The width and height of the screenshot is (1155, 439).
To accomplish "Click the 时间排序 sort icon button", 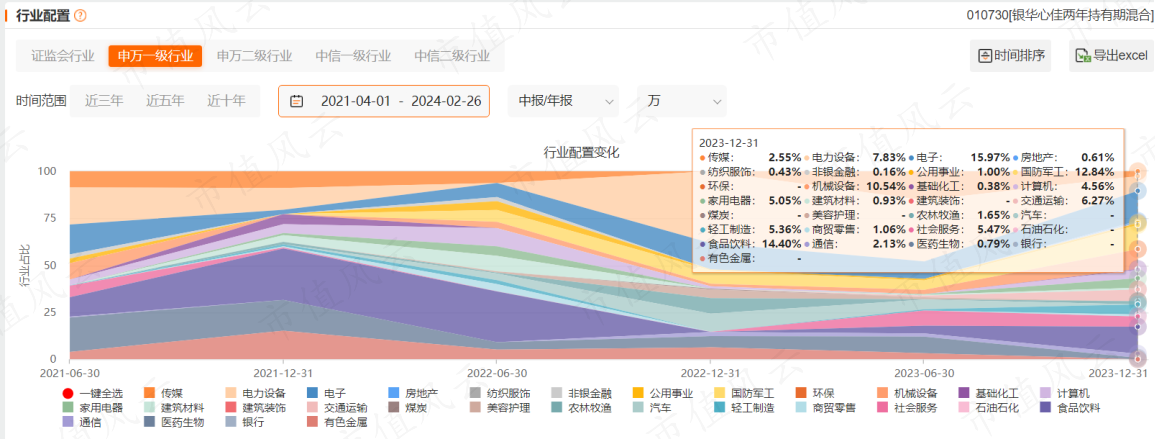I will [x=1010, y=56].
